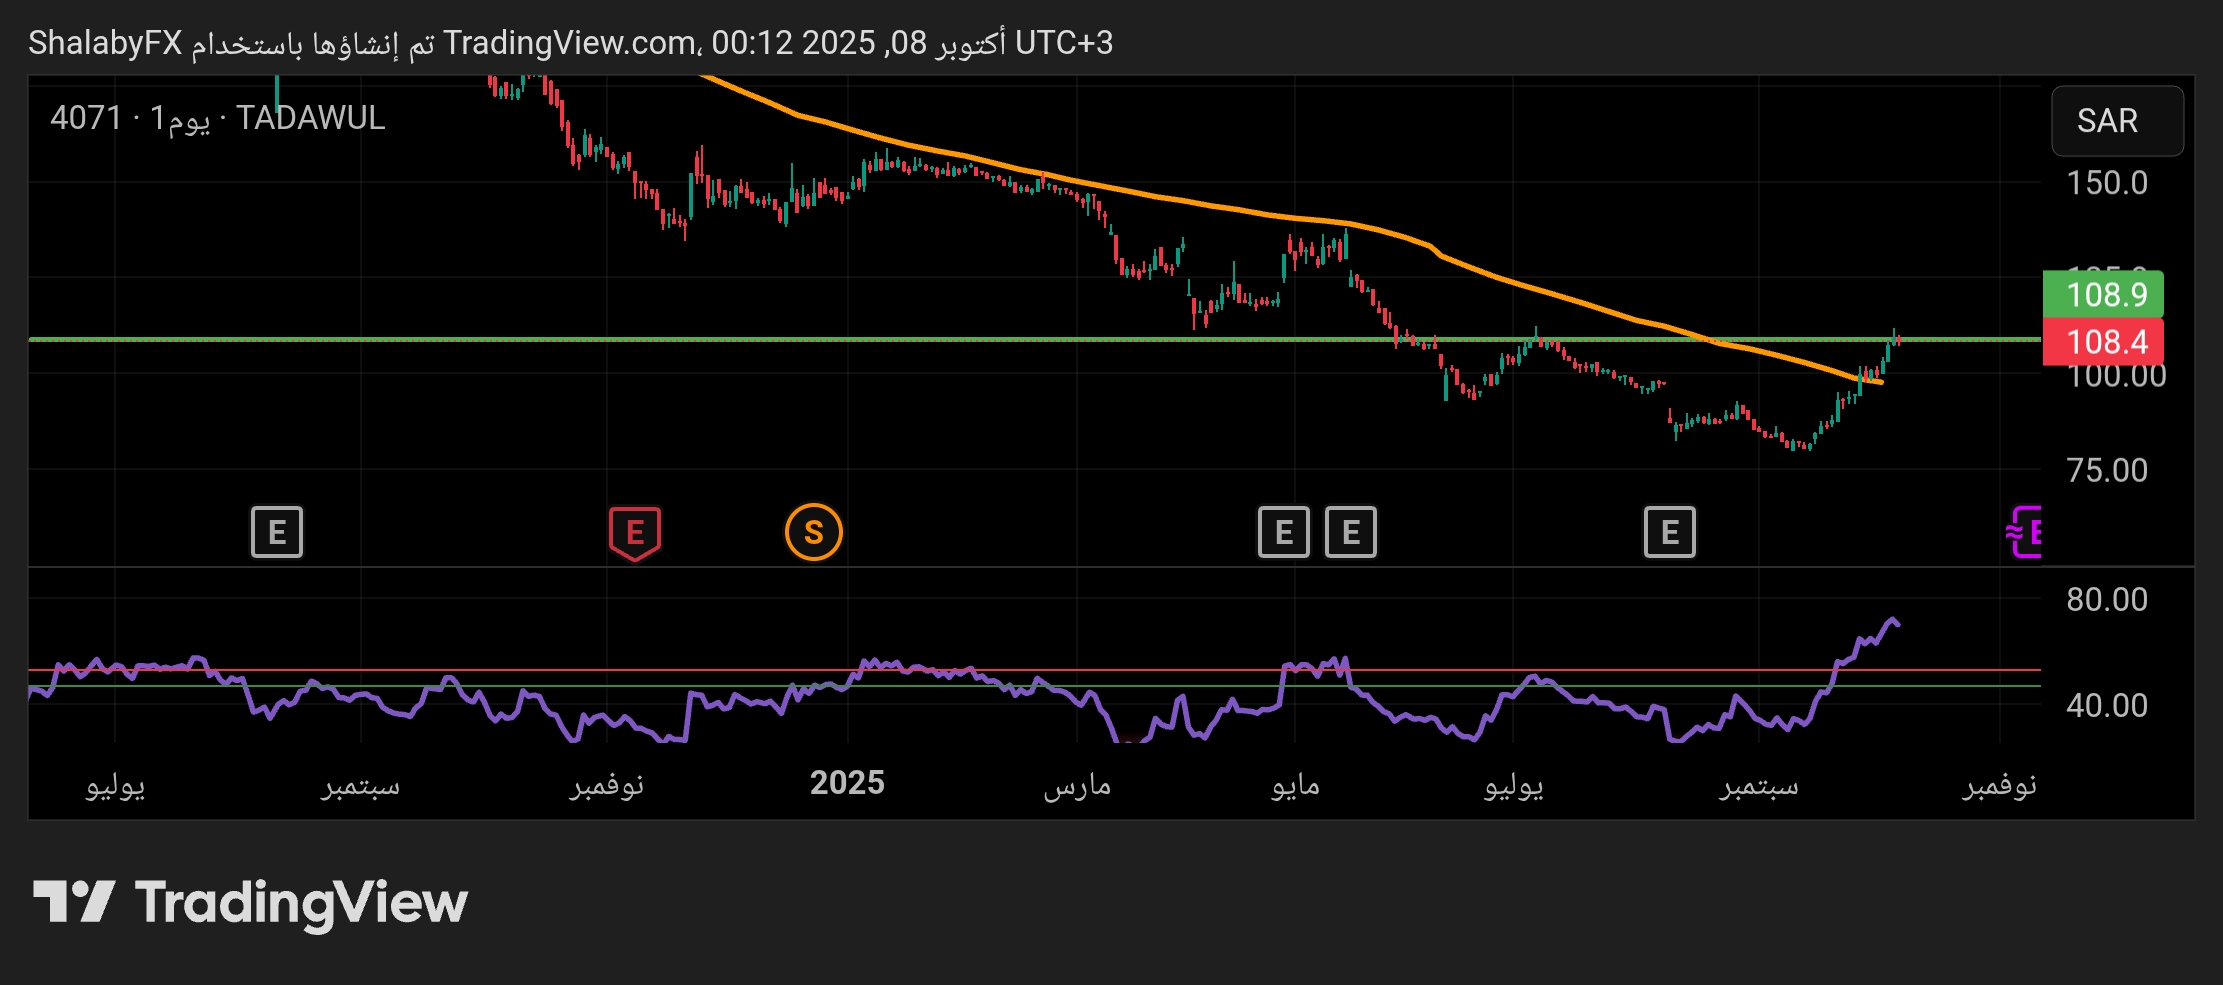Select the مايو label on the time axis

(x=1295, y=785)
